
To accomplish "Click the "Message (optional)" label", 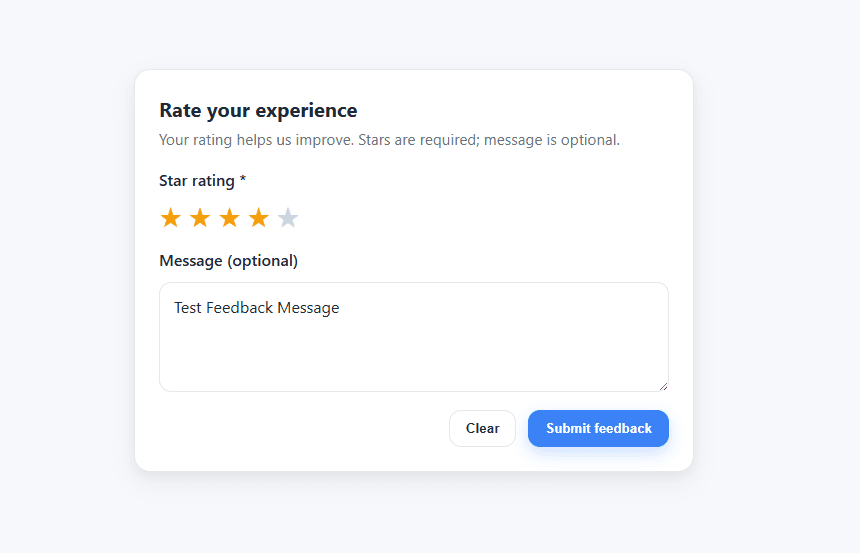I will 228,261.
